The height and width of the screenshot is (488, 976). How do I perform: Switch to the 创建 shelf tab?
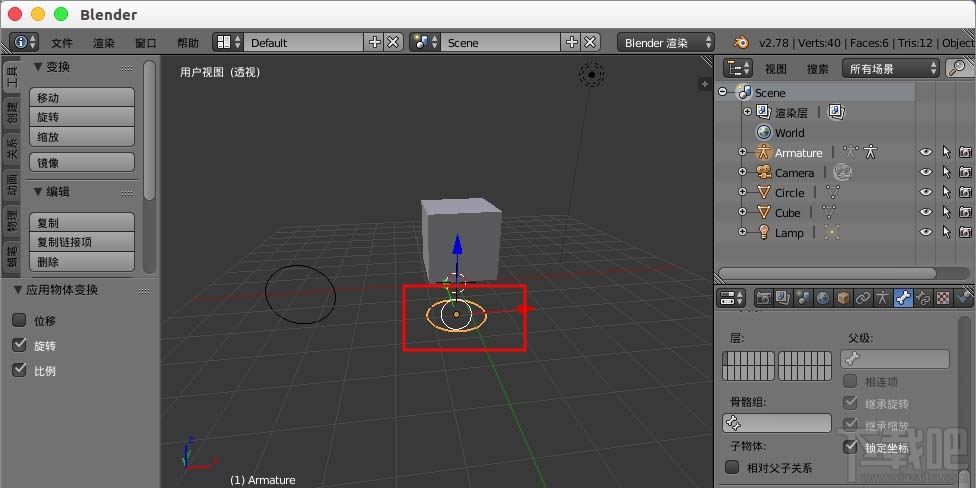pos(12,112)
